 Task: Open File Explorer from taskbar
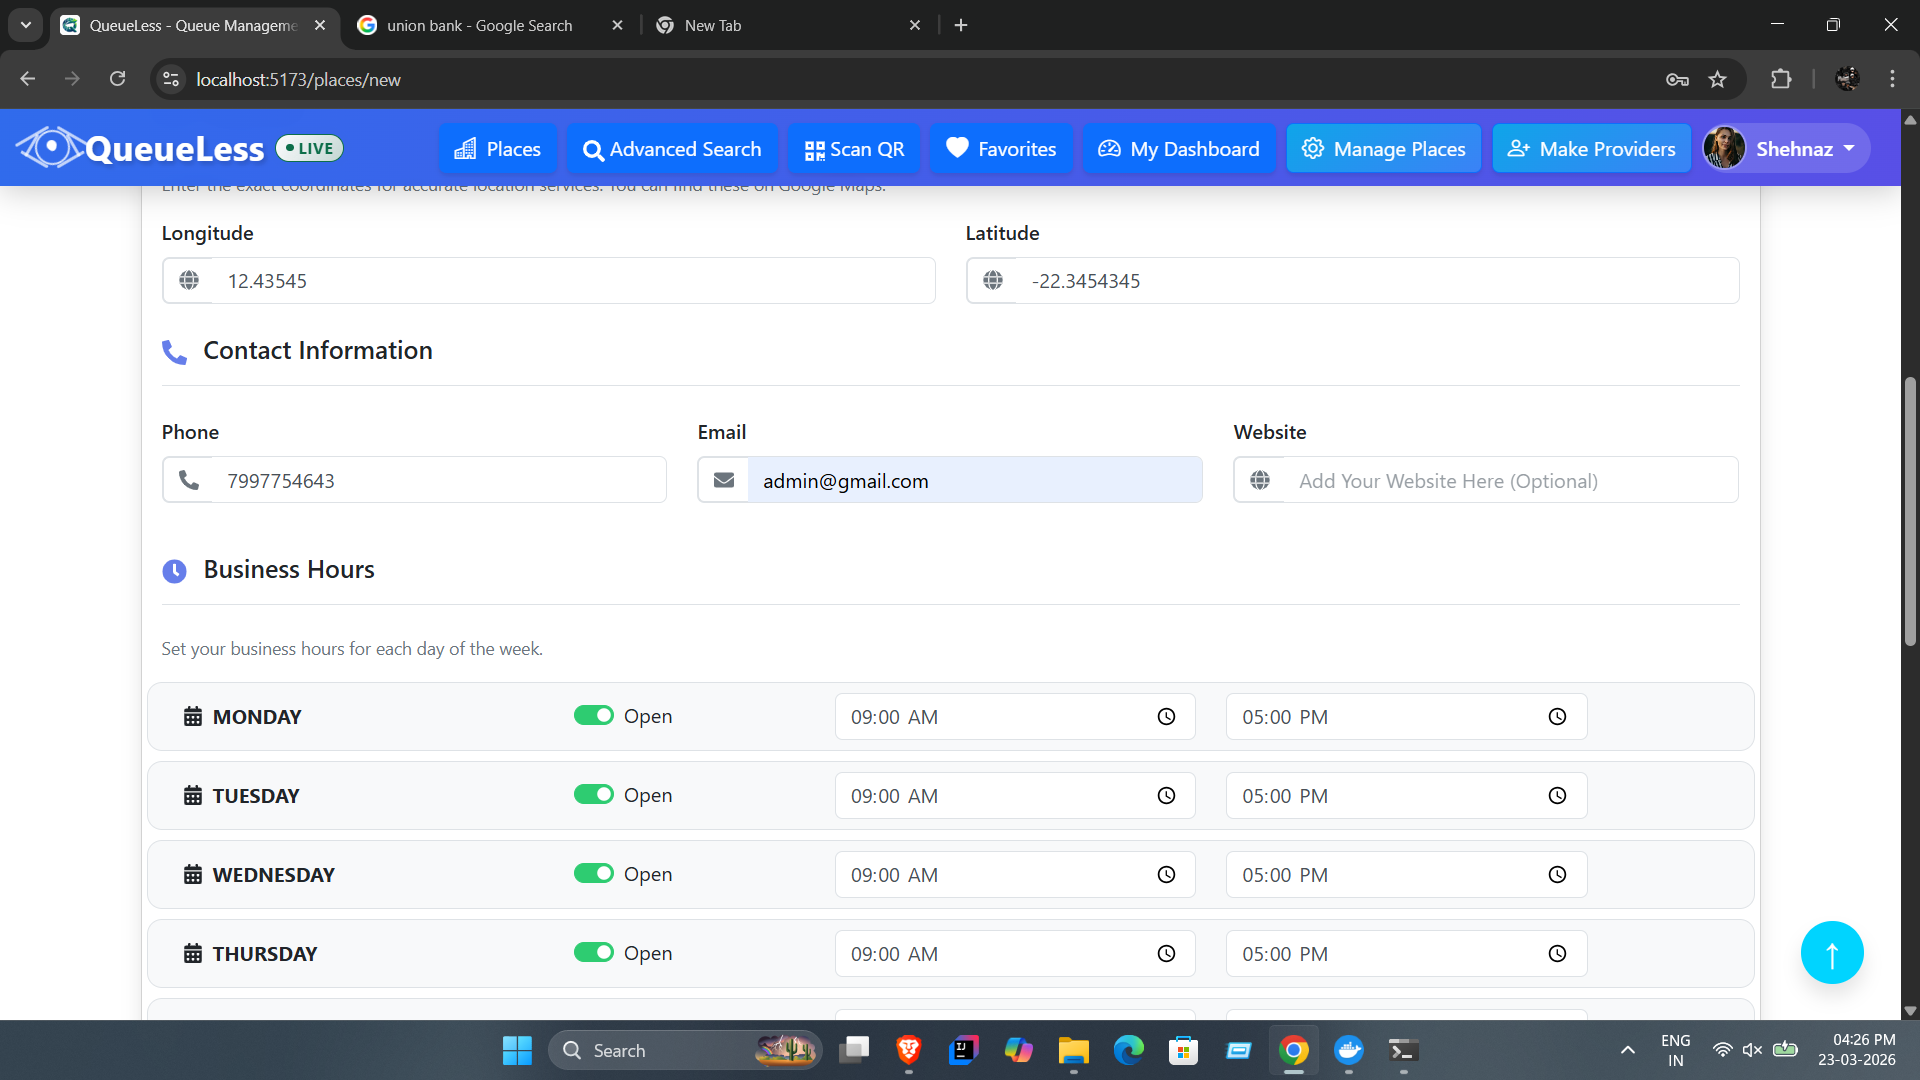coord(1073,1050)
